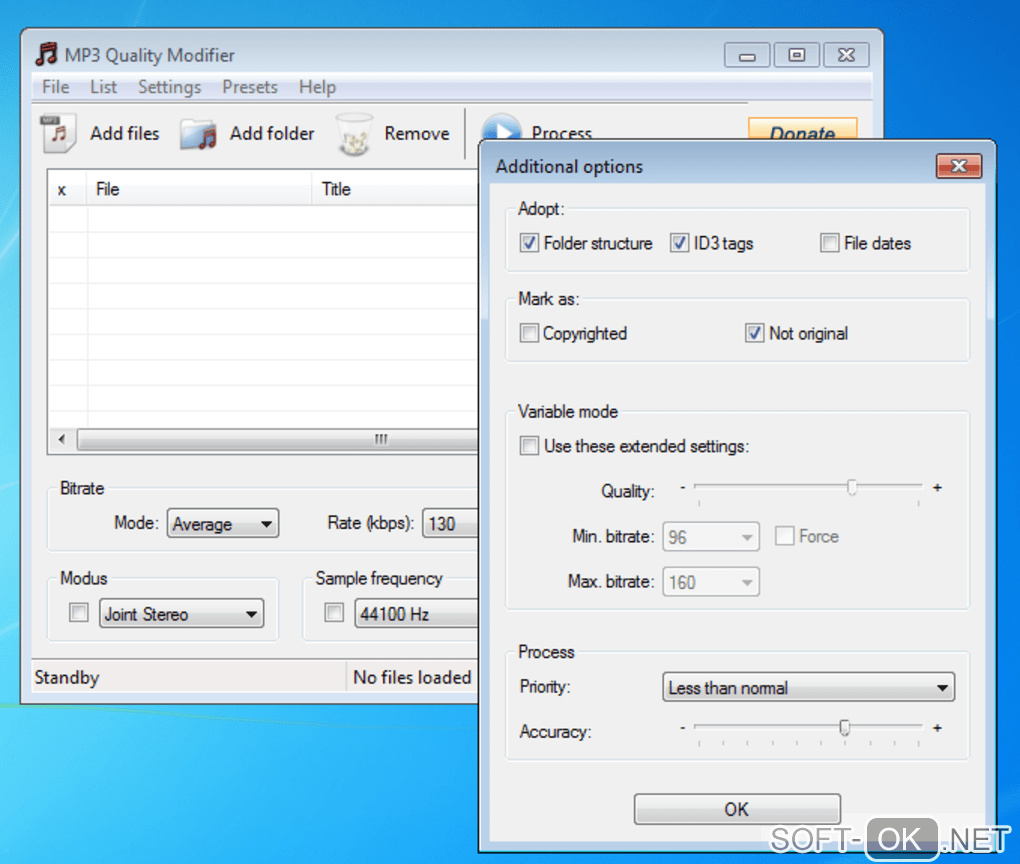Close the Additional options dialog
Image resolution: width=1020 pixels, height=864 pixels.
coord(959,166)
